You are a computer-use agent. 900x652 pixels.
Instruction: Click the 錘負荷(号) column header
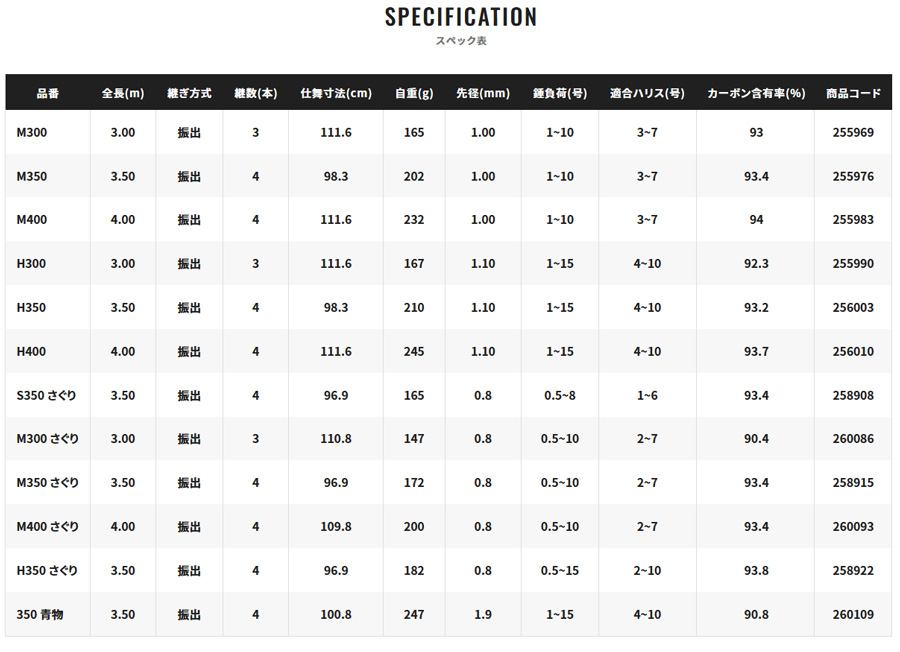[x=560, y=93]
